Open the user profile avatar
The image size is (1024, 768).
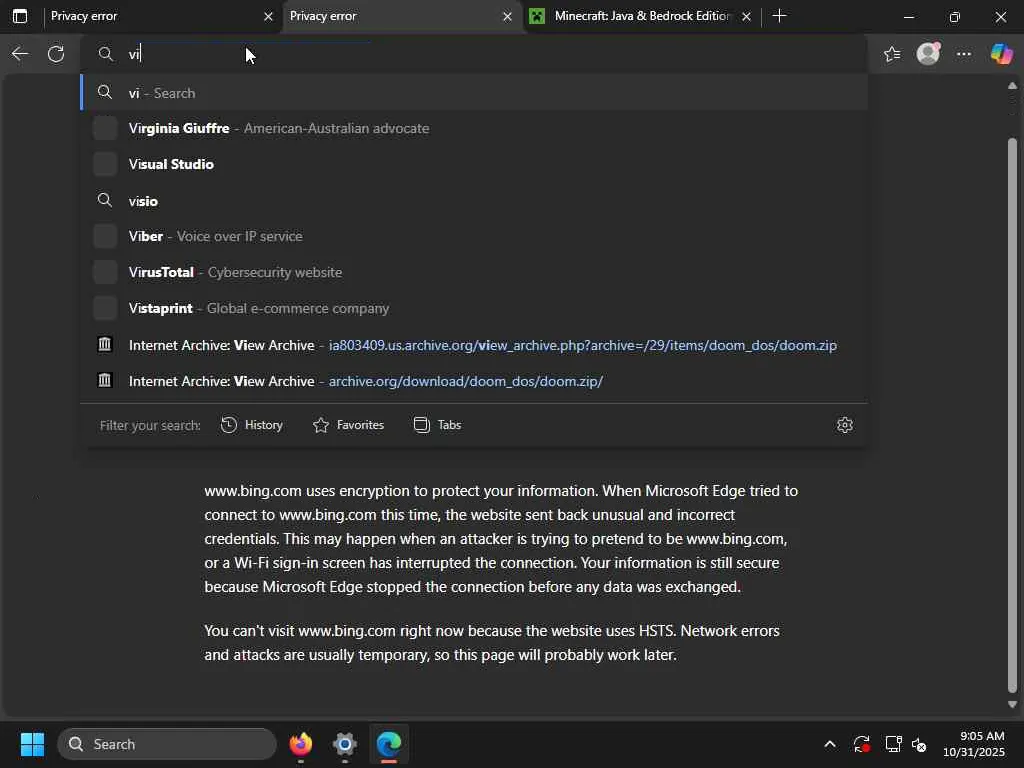[928, 54]
